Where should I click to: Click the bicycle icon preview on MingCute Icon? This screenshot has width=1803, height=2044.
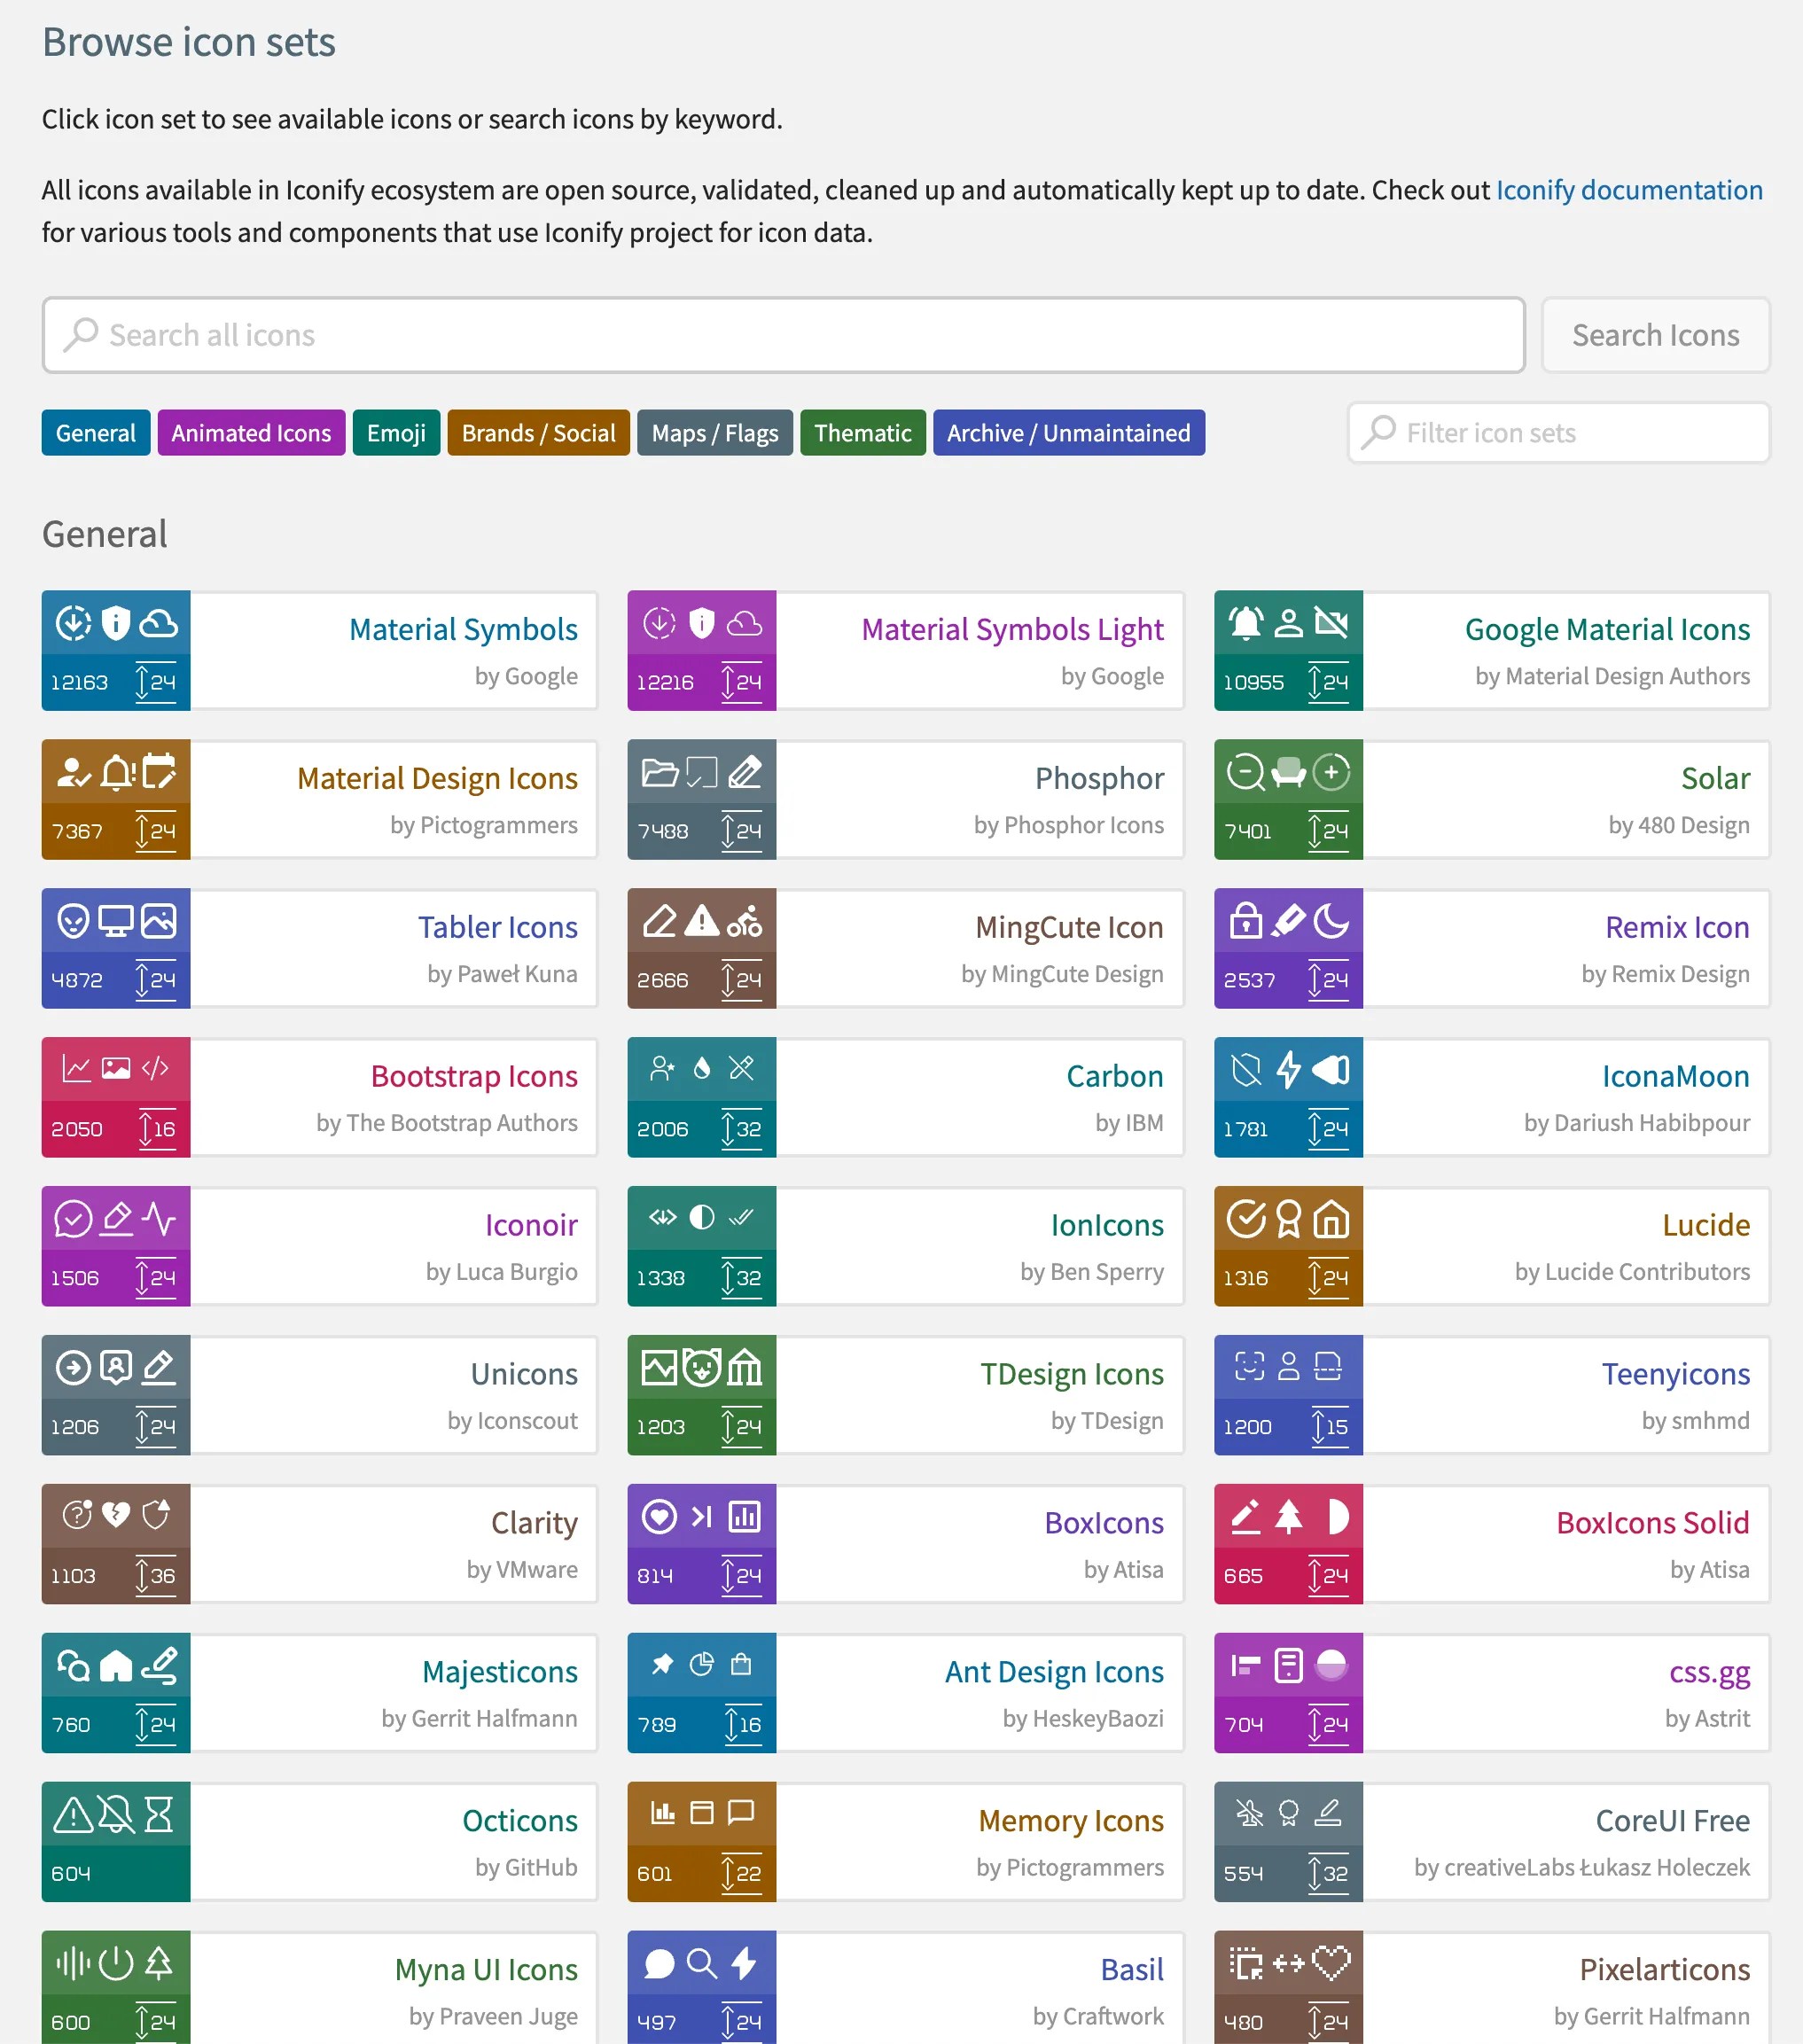tap(744, 922)
